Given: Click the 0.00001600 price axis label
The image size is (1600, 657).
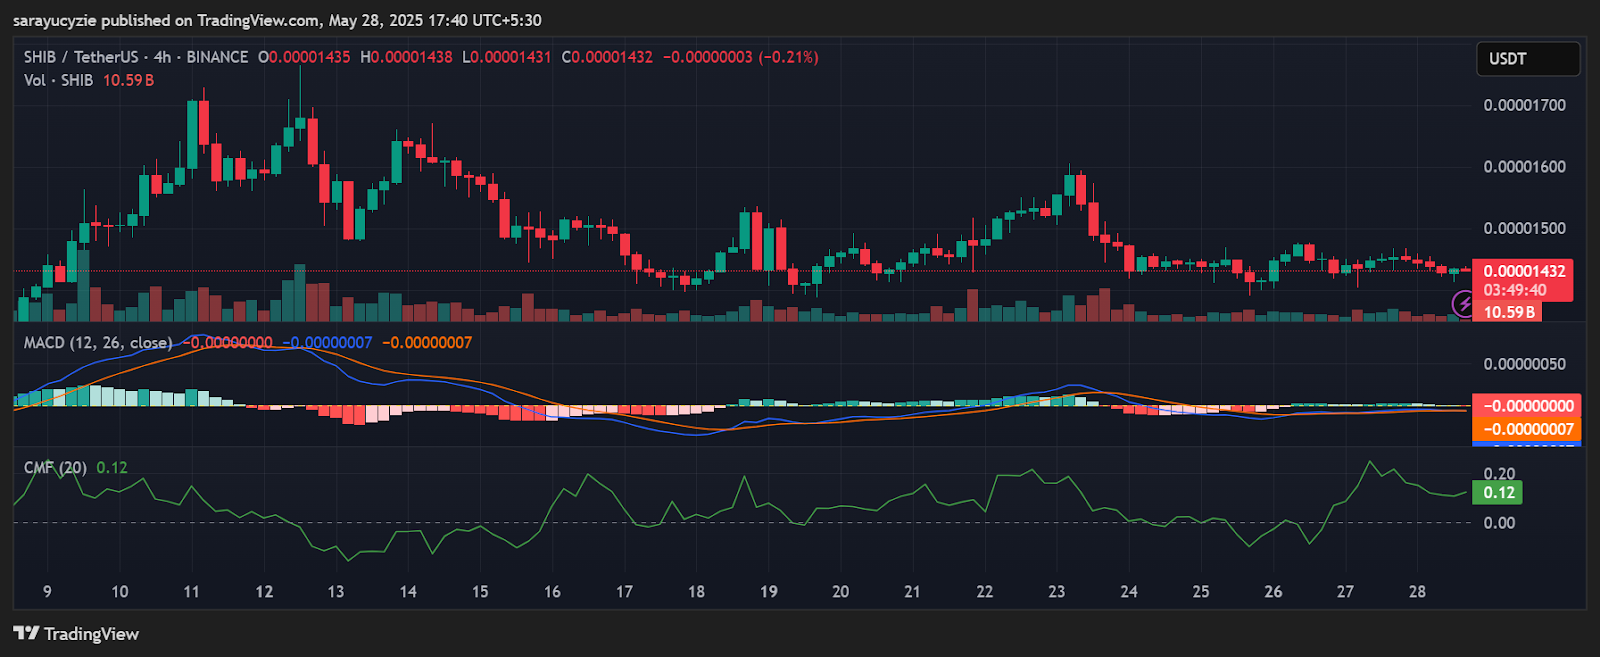Looking at the screenshot, I should pyautogui.click(x=1524, y=167).
